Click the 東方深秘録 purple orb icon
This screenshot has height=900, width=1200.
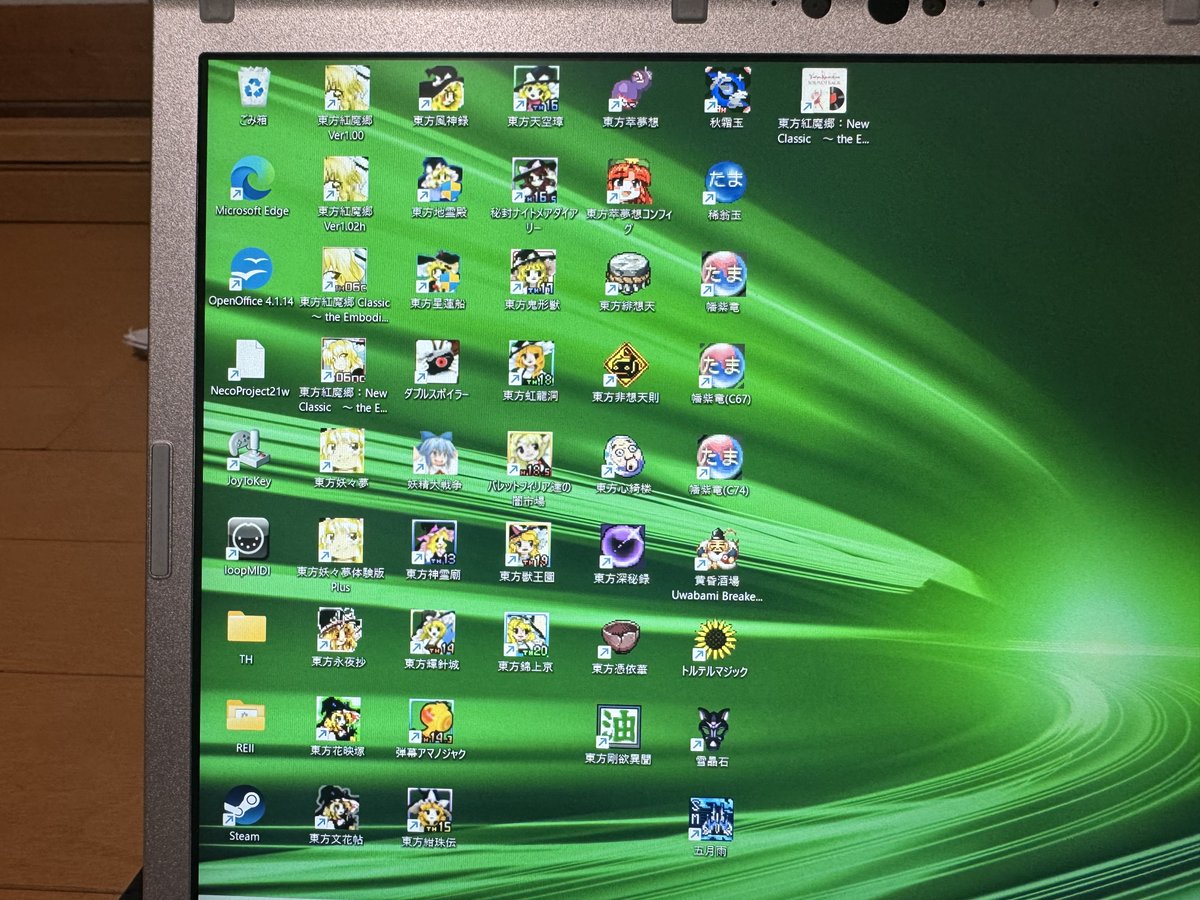622,546
